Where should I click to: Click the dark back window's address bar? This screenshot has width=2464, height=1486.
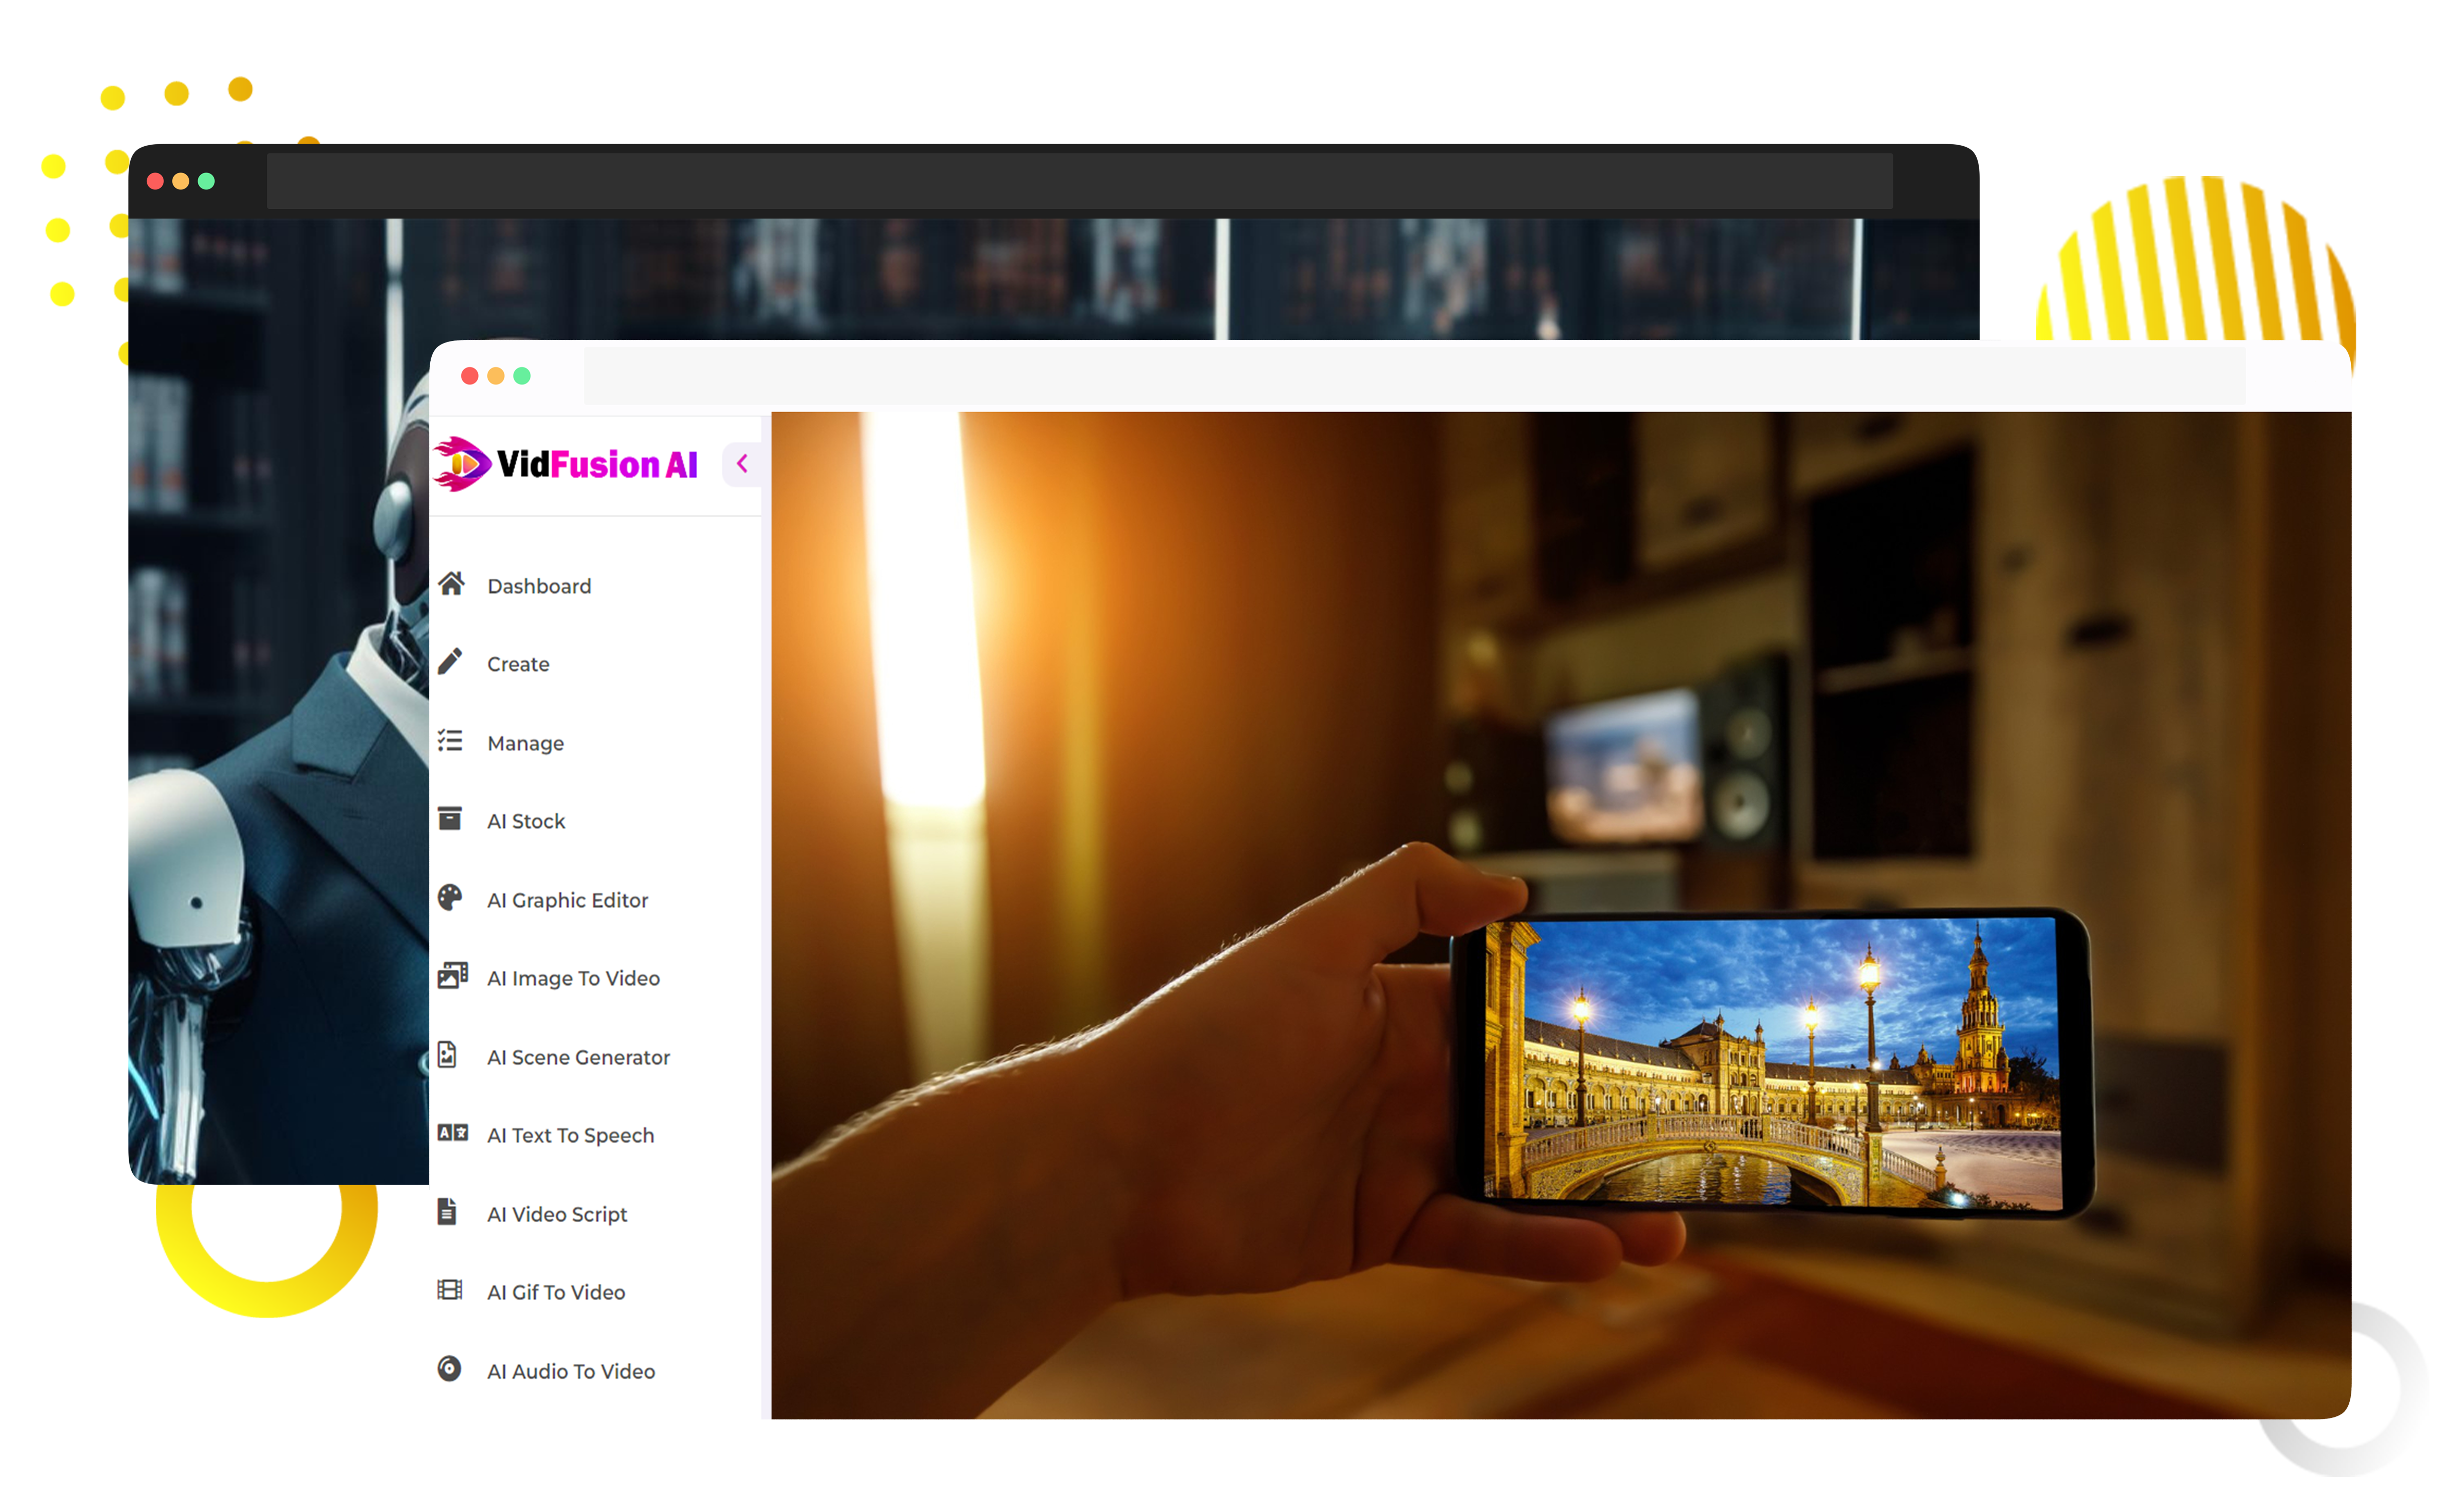1079,181
